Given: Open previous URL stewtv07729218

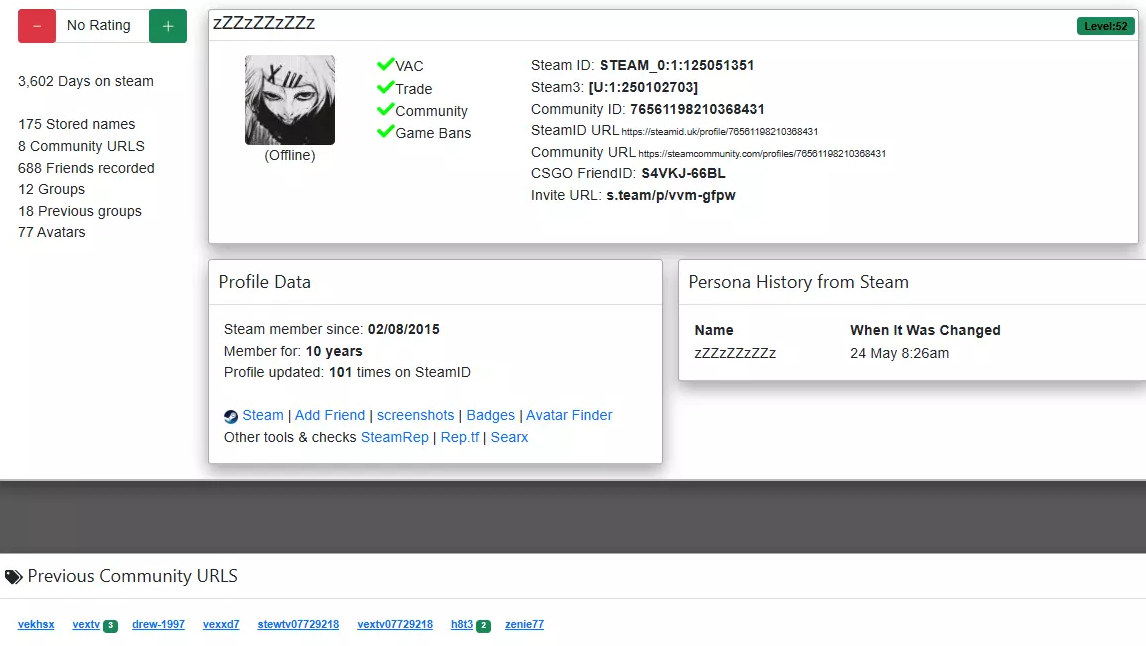Looking at the screenshot, I should coord(298,624).
